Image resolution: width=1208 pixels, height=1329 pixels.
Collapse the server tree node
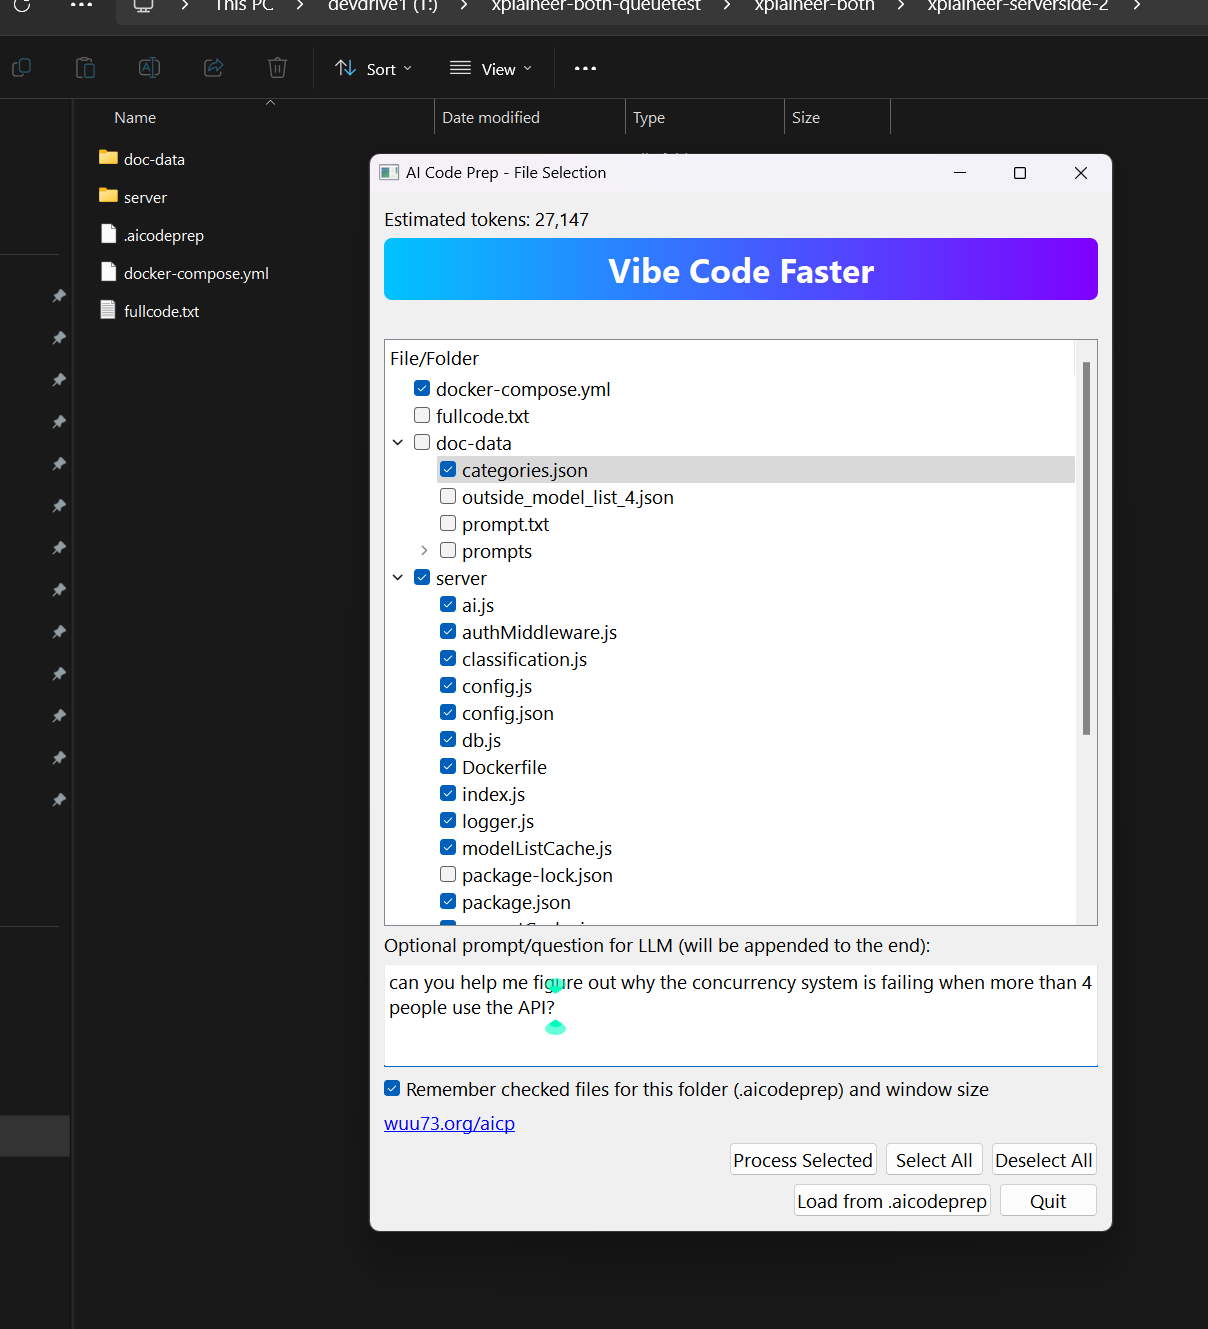click(x=398, y=578)
